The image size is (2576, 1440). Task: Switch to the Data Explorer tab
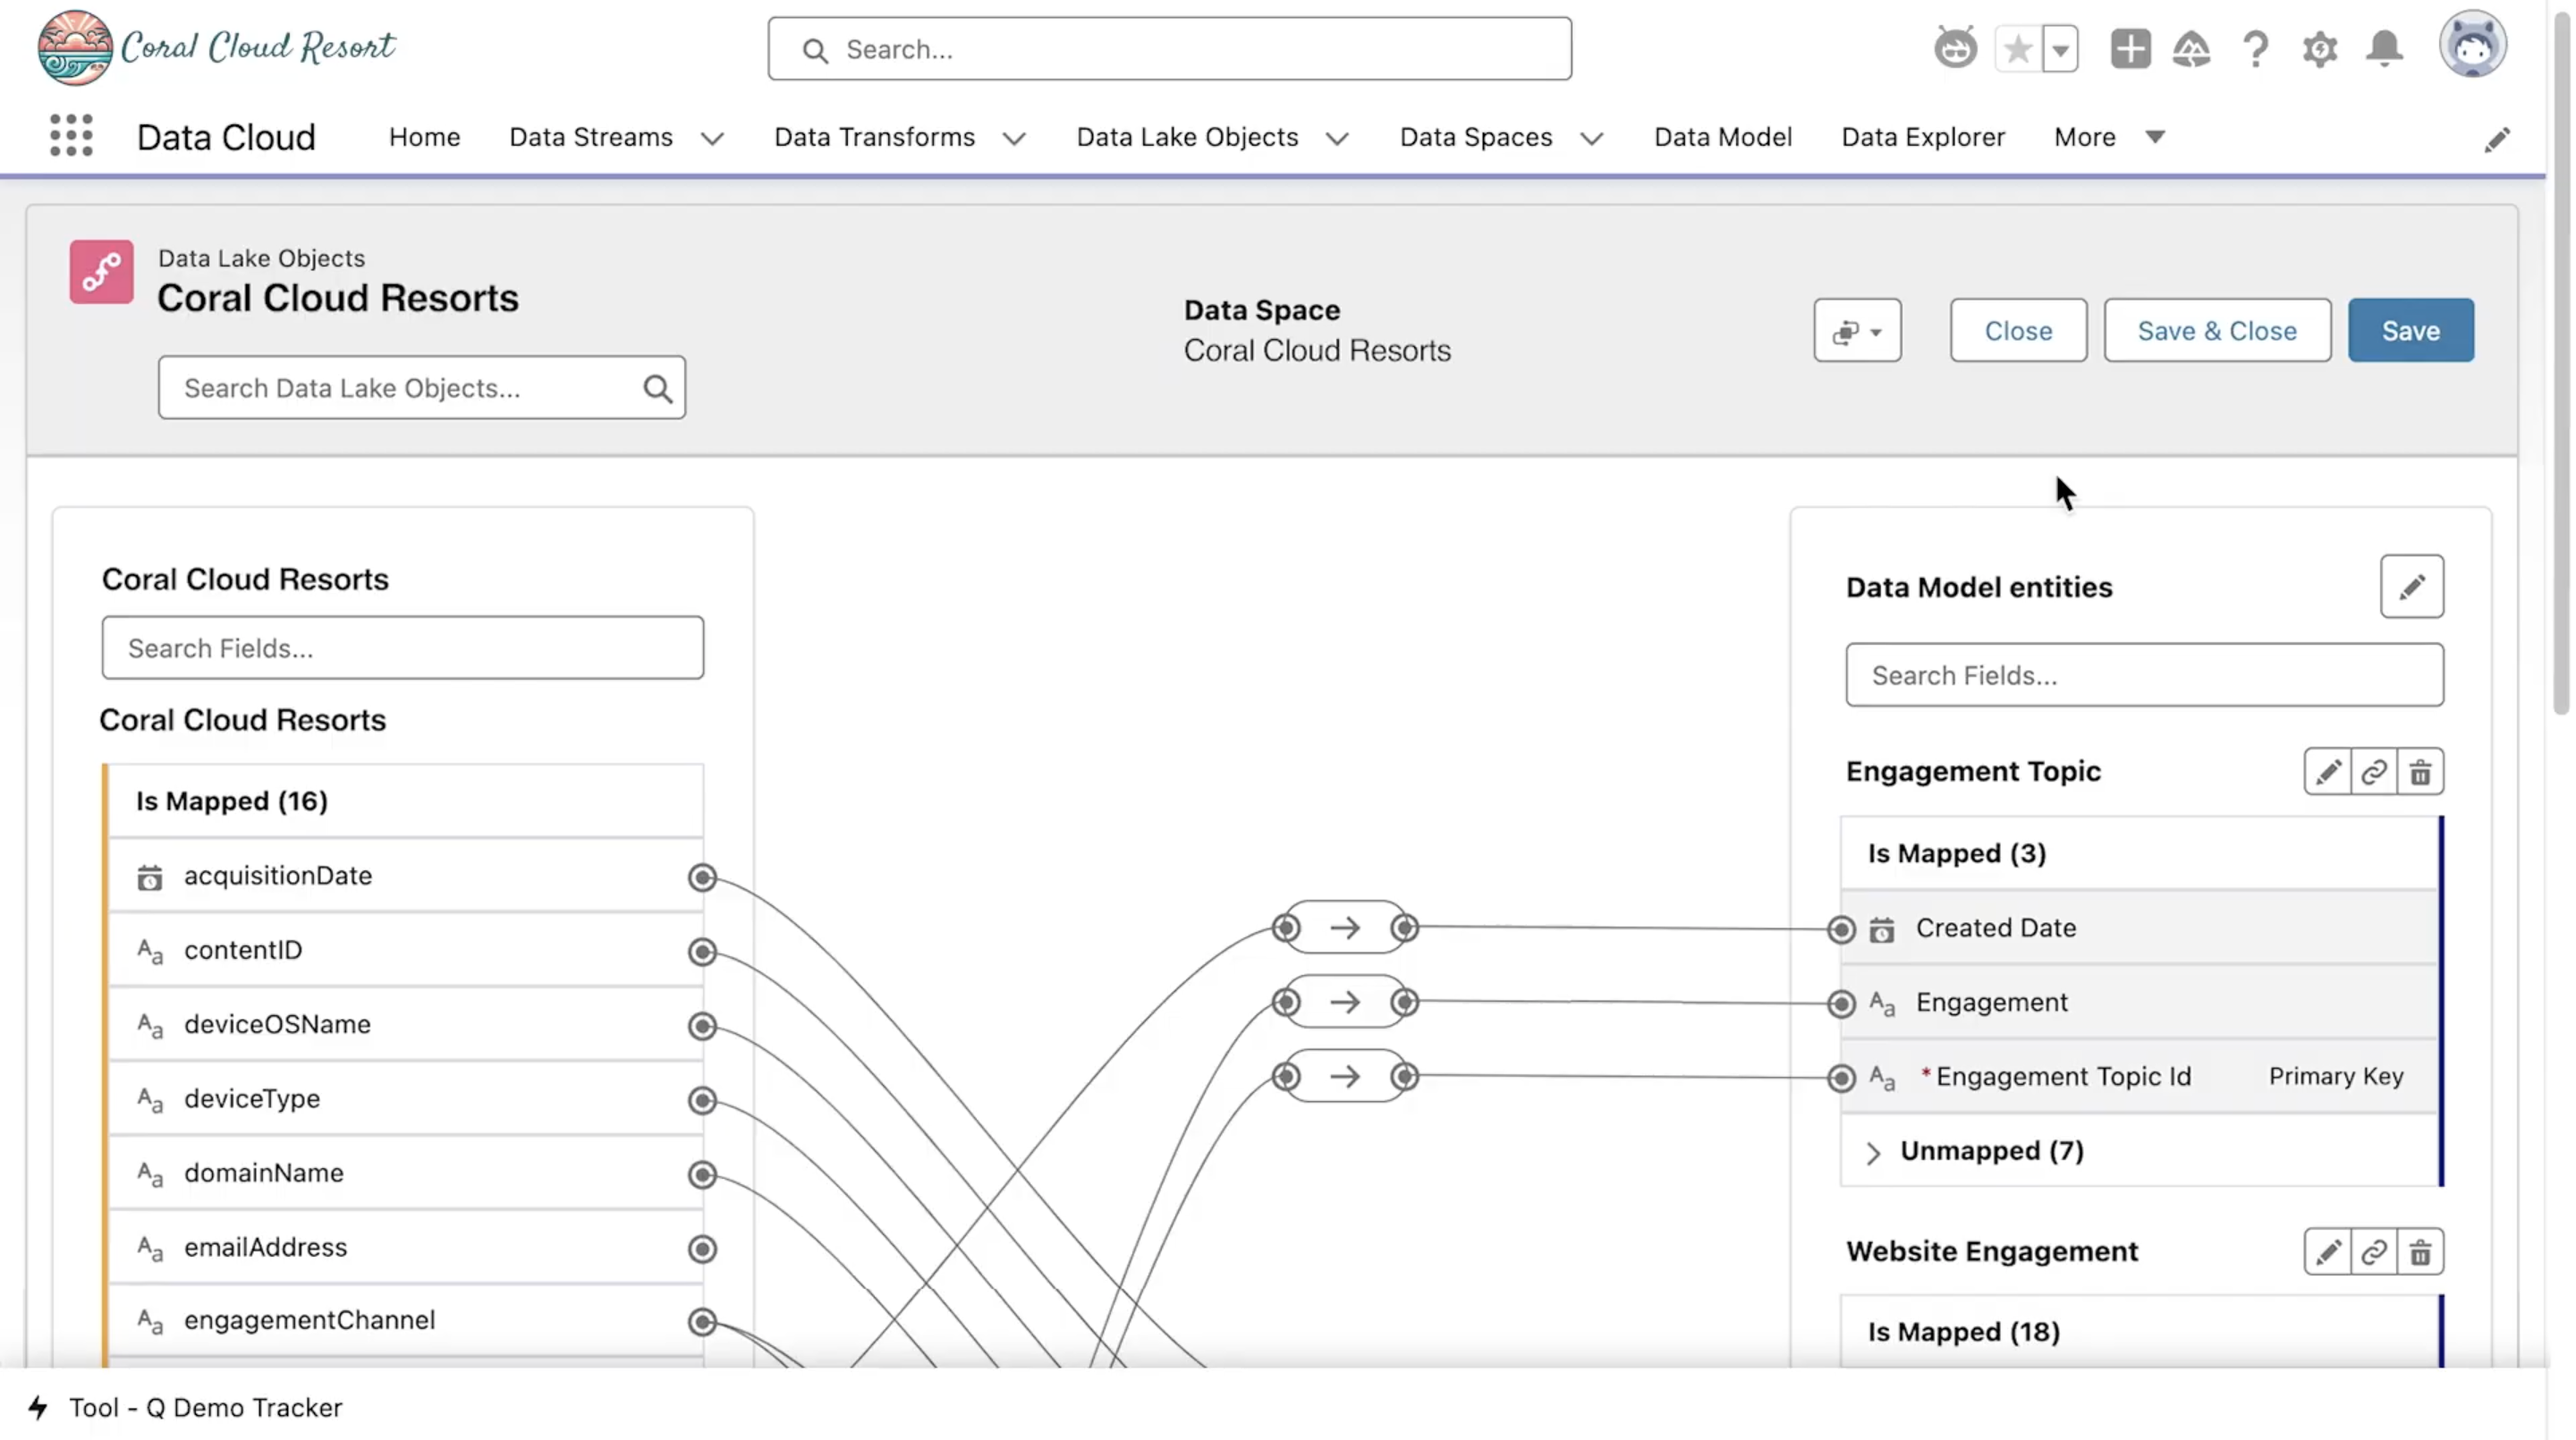click(1923, 137)
